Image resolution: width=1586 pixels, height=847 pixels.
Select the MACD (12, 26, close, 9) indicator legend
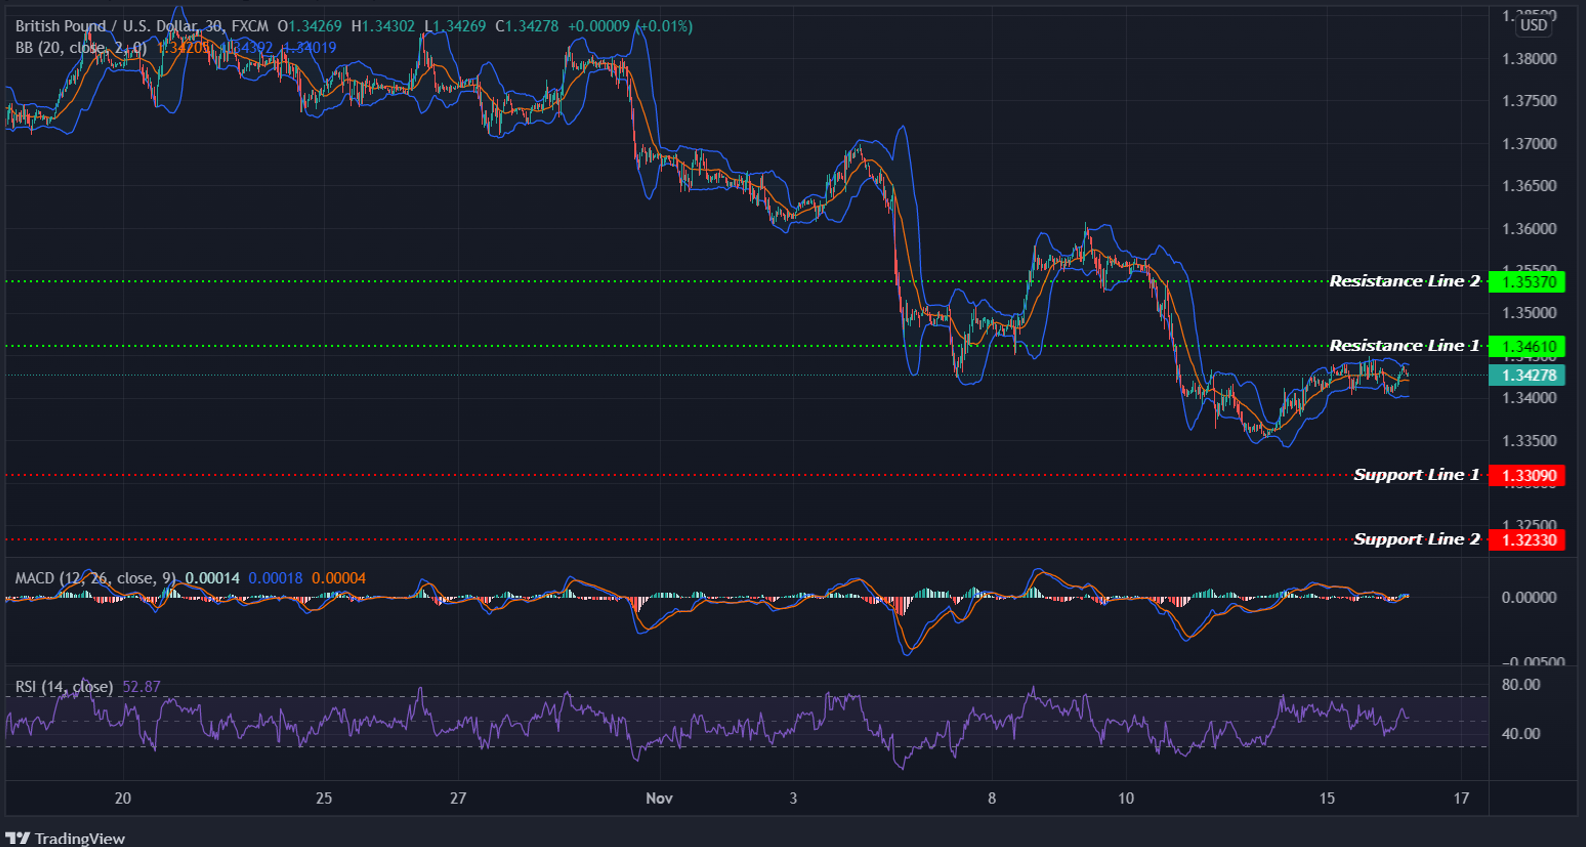pos(96,578)
